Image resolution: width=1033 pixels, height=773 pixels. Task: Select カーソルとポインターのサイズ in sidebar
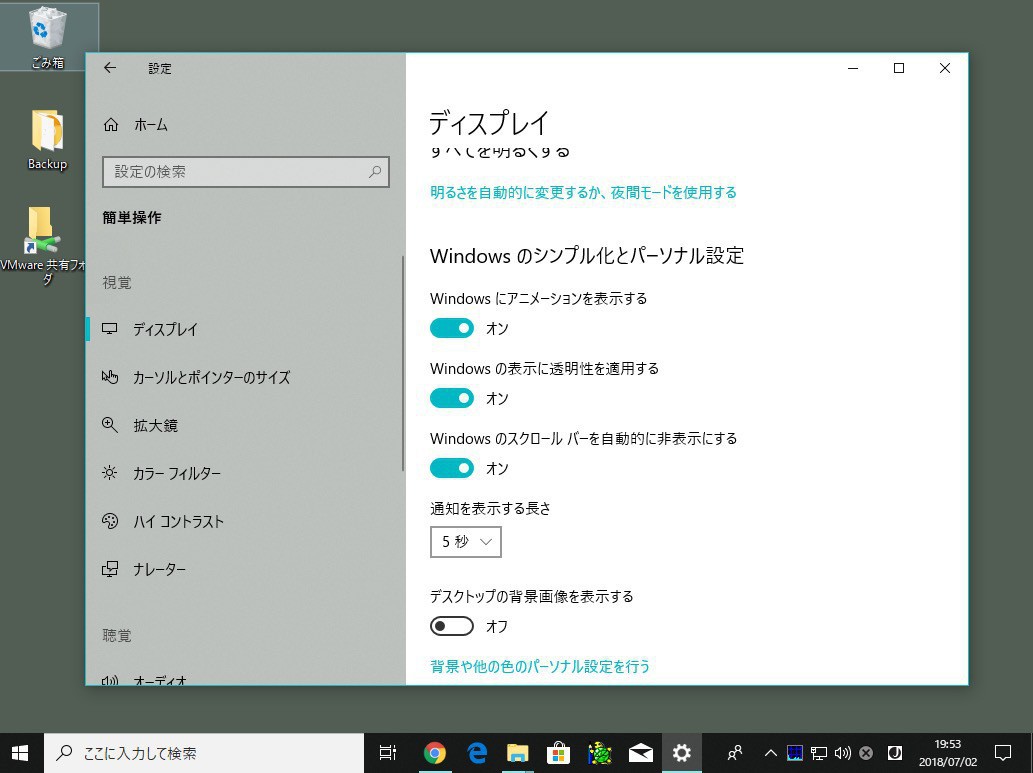pos(211,377)
